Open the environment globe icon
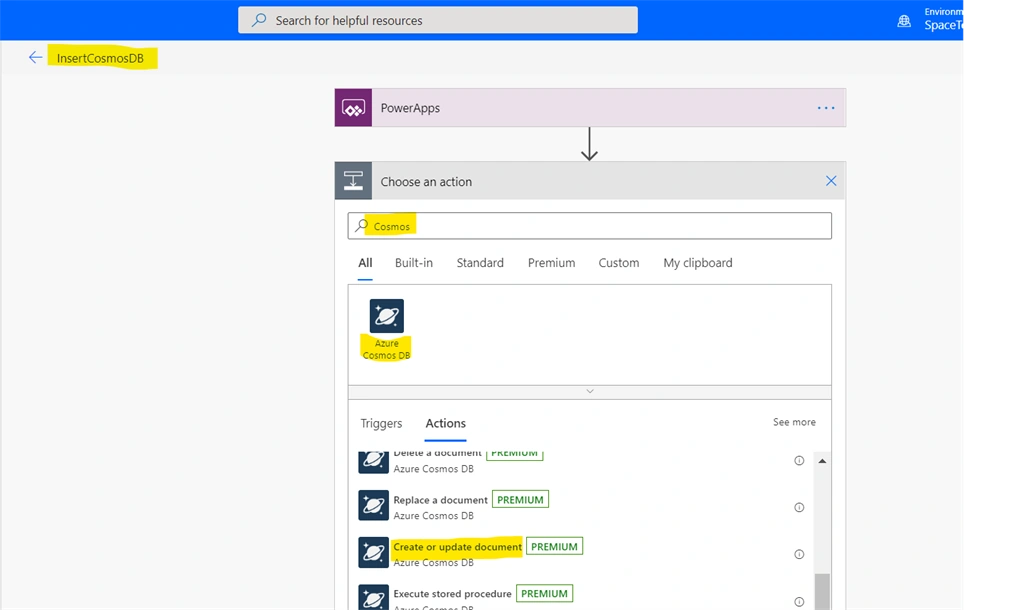 click(x=904, y=21)
